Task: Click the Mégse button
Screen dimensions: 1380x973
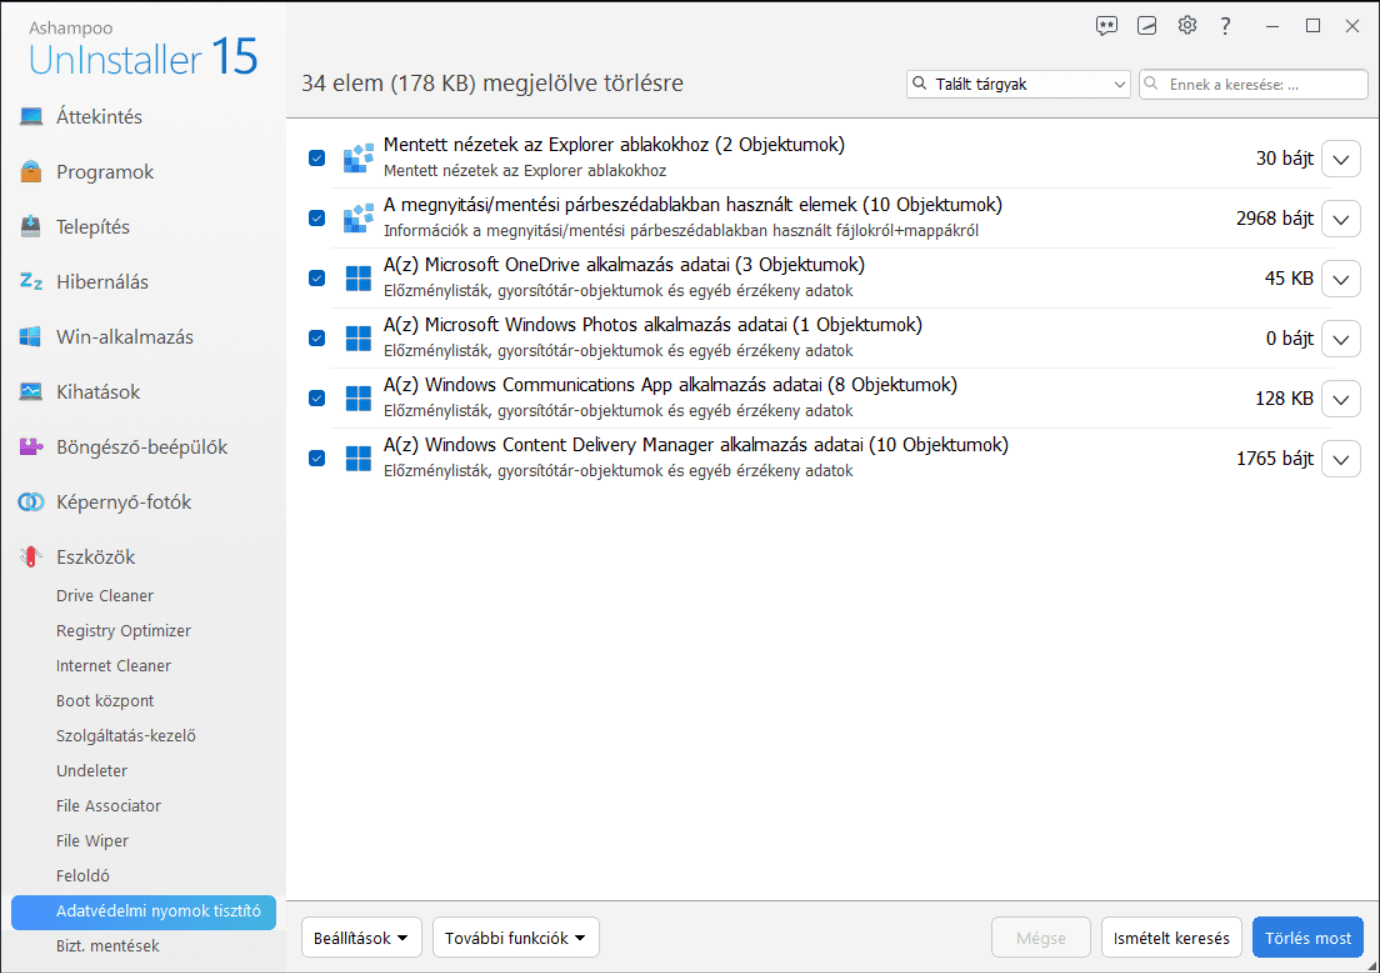Action: click(1041, 938)
